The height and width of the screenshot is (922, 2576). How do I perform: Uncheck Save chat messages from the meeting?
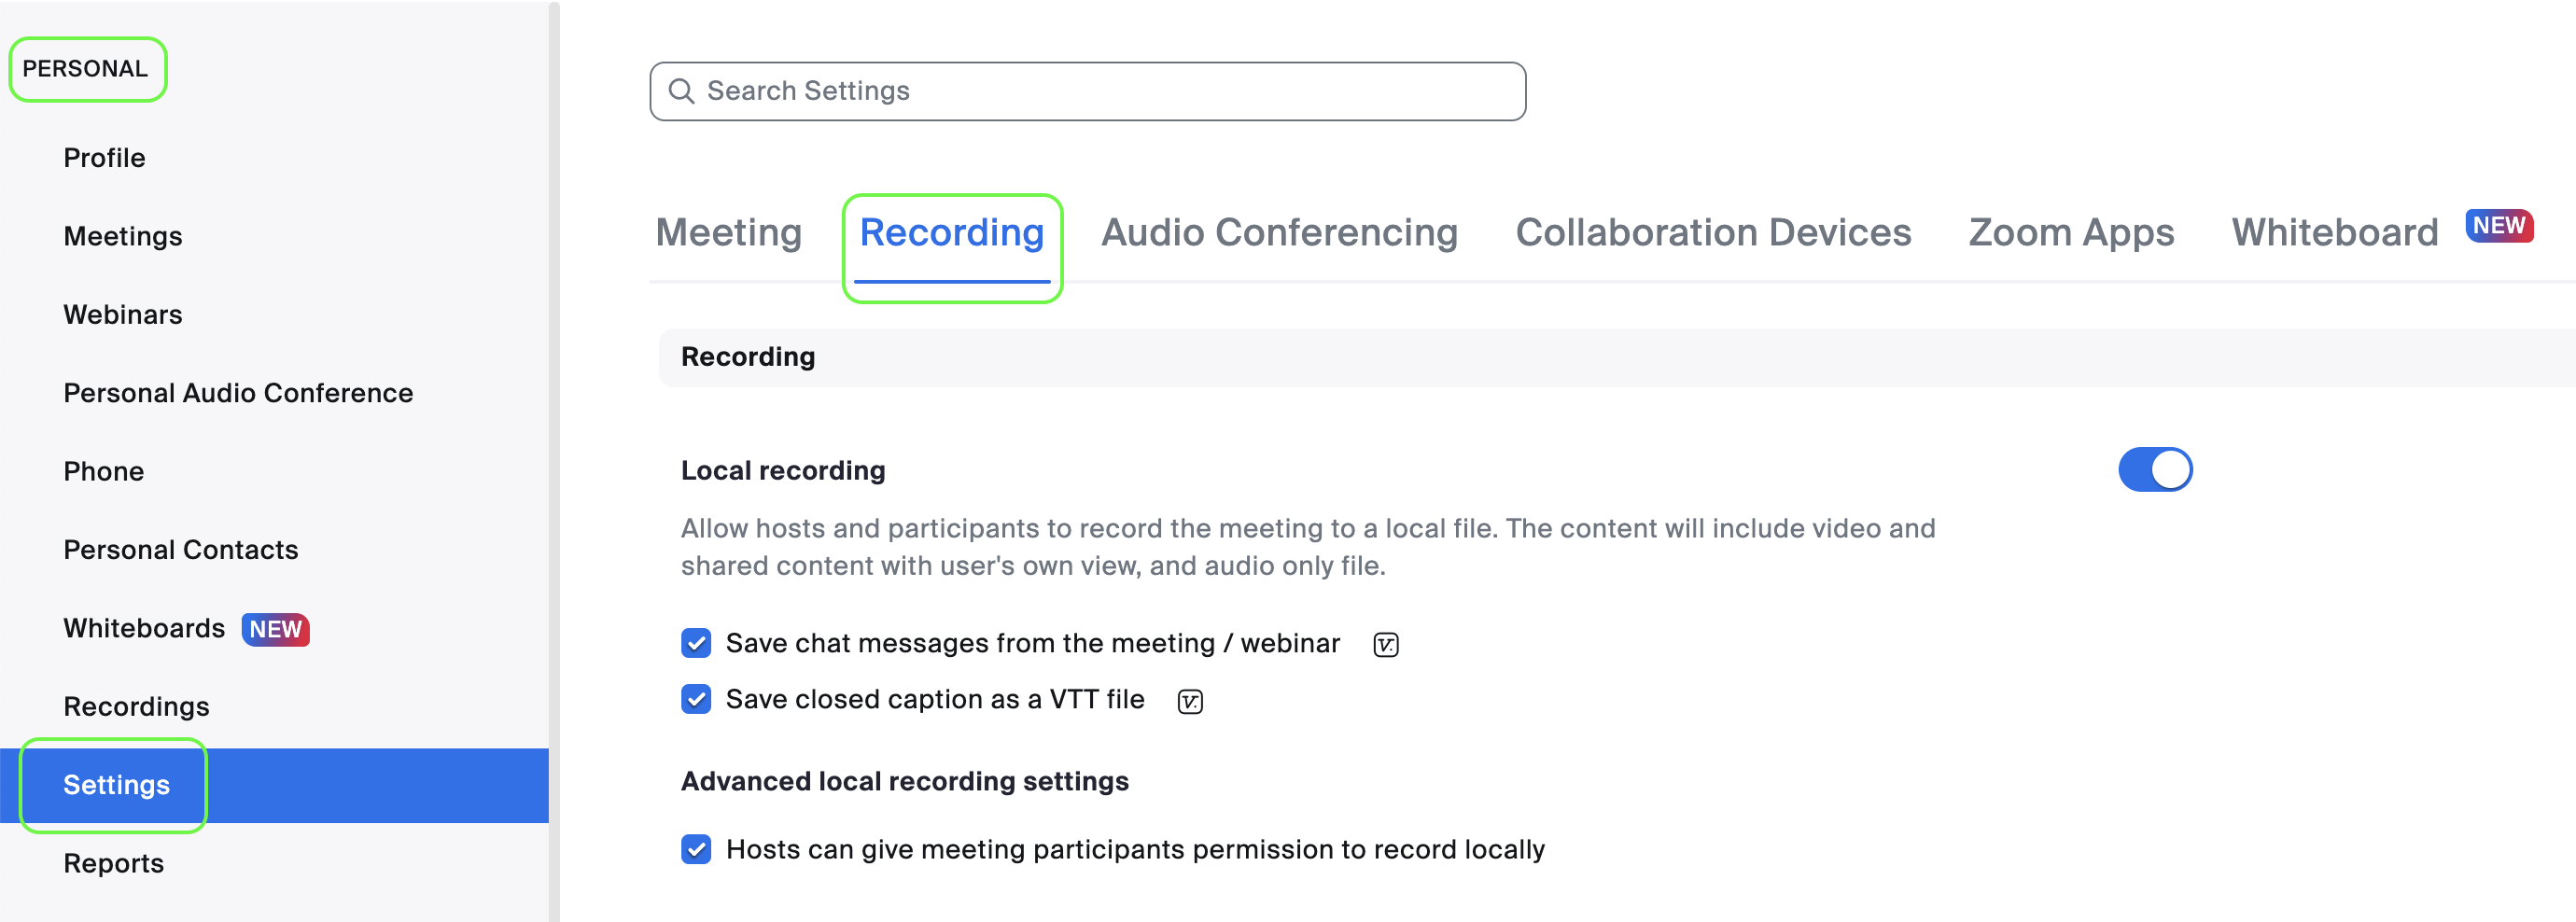click(696, 643)
